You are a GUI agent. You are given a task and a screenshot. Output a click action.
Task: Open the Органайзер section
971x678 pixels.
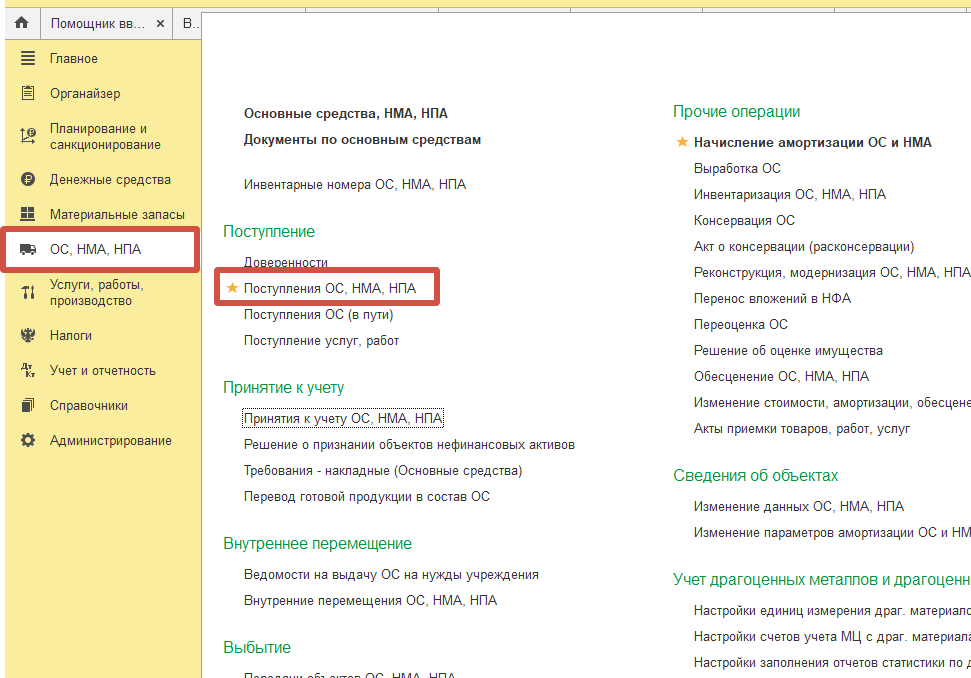point(85,93)
